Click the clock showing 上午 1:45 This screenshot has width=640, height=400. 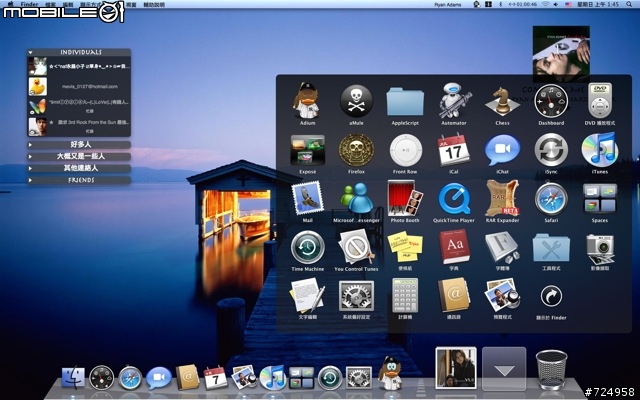(598, 4)
